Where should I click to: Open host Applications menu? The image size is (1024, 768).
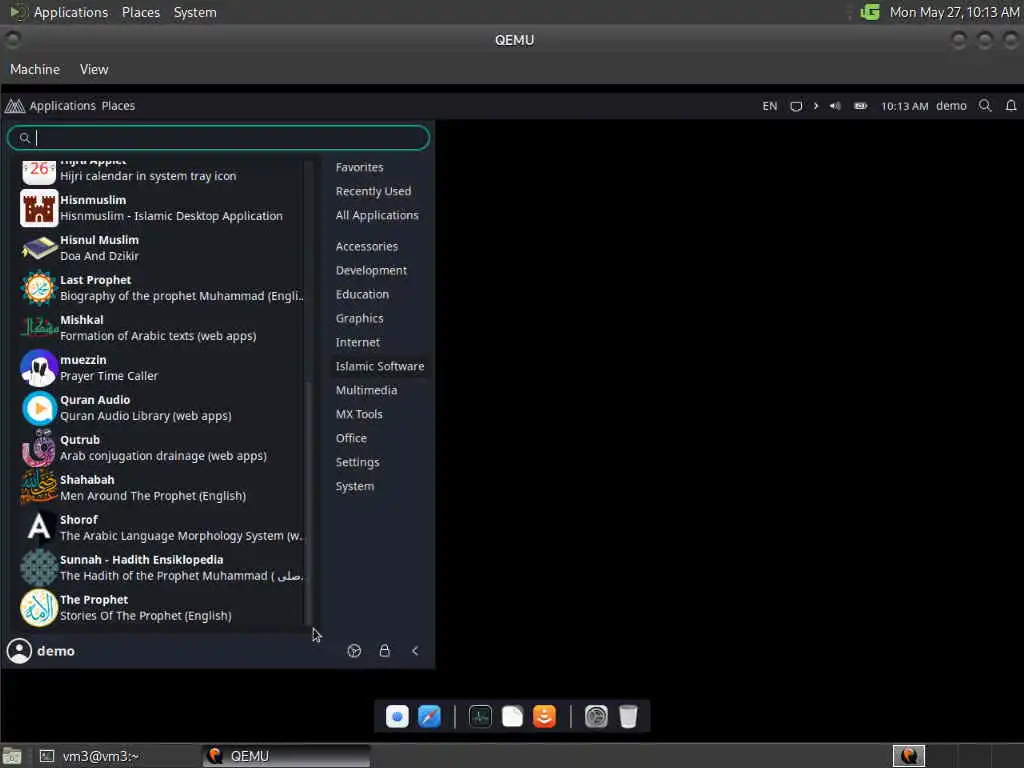pyautogui.click(x=71, y=12)
